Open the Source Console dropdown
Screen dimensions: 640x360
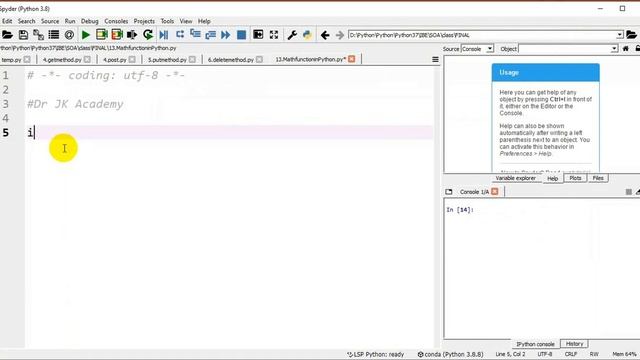[490, 49]
